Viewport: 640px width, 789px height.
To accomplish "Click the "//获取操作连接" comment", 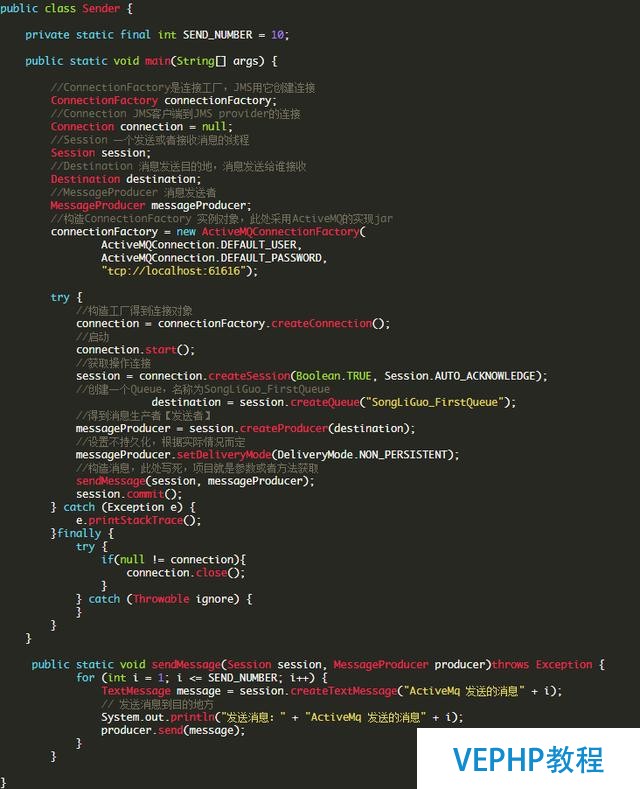I will [114, 363].
